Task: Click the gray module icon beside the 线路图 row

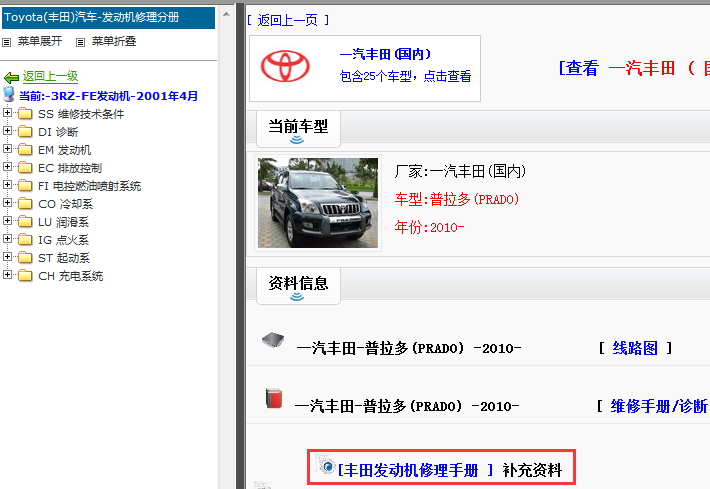Action: pos(273,340)
